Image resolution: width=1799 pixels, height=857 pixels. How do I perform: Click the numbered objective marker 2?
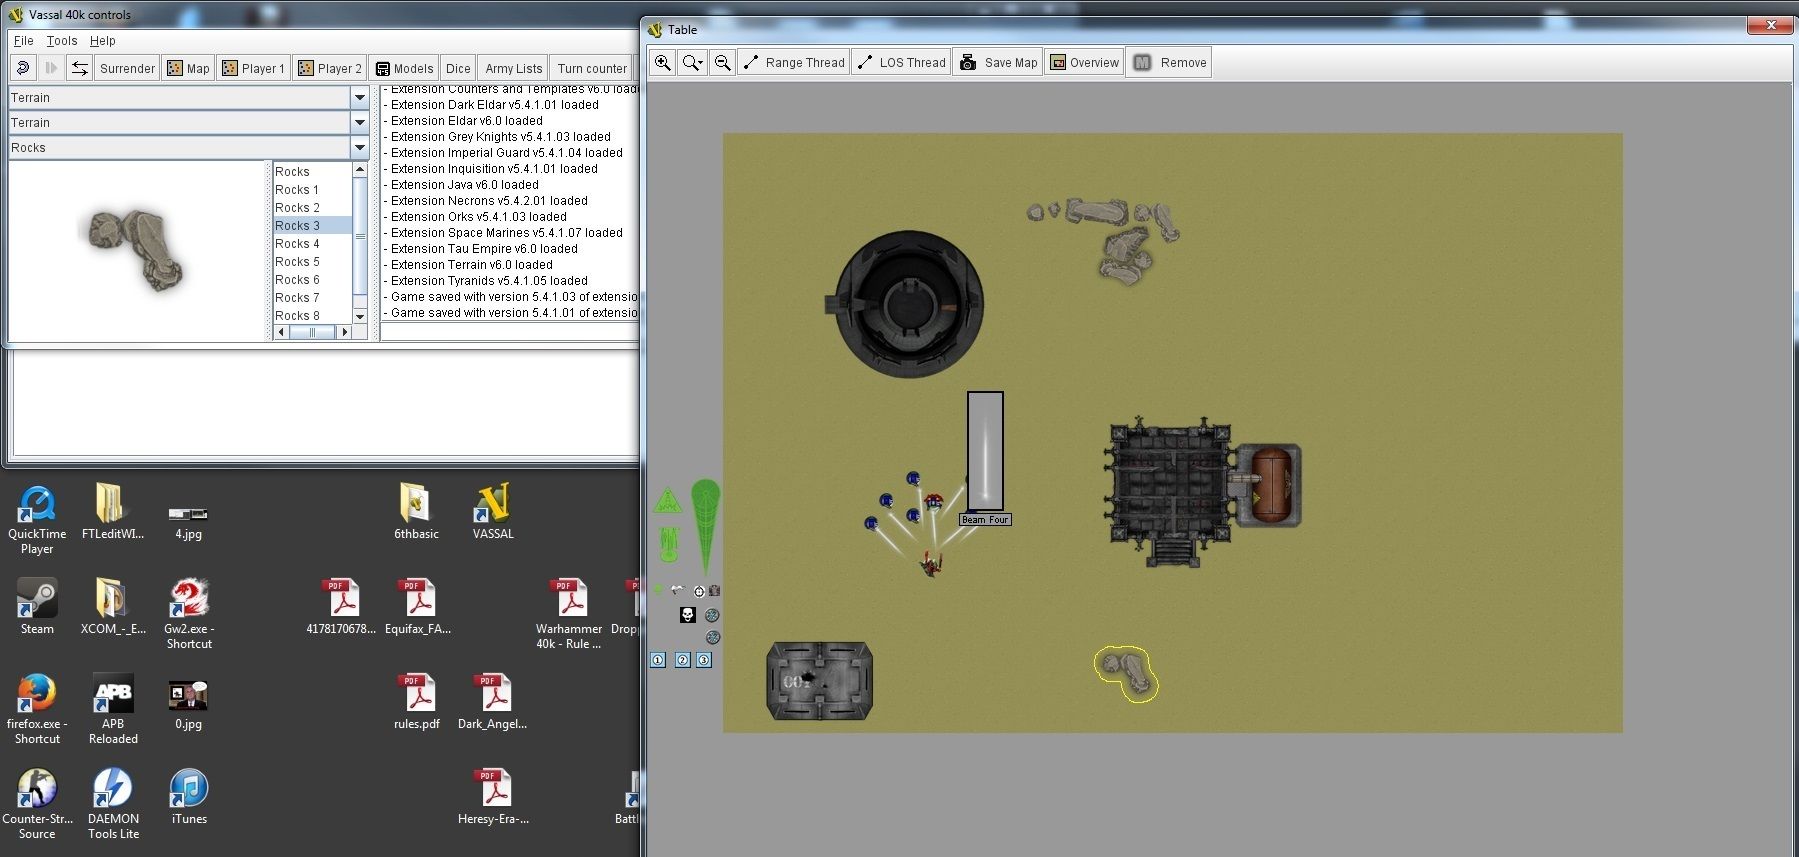(682, 660)
